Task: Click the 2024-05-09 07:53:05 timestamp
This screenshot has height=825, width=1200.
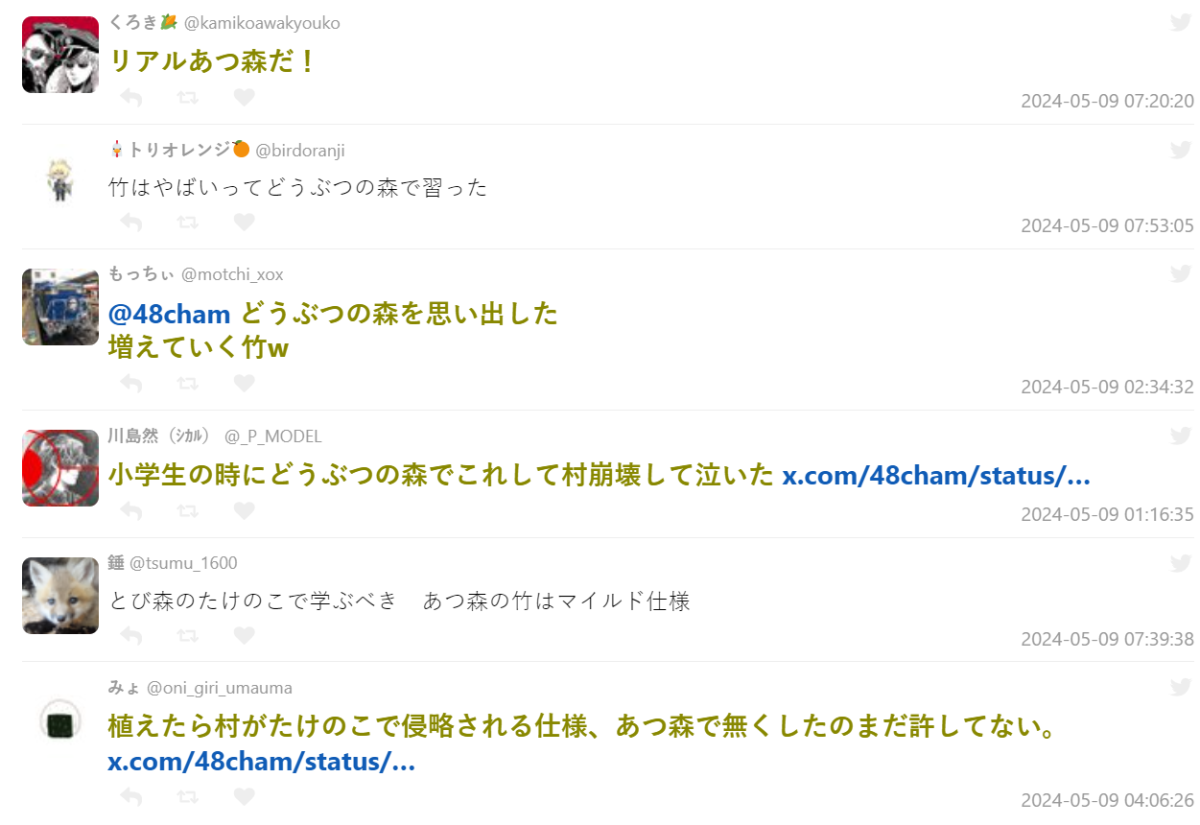Action: pyautogui.click(x=1107, y=225)
